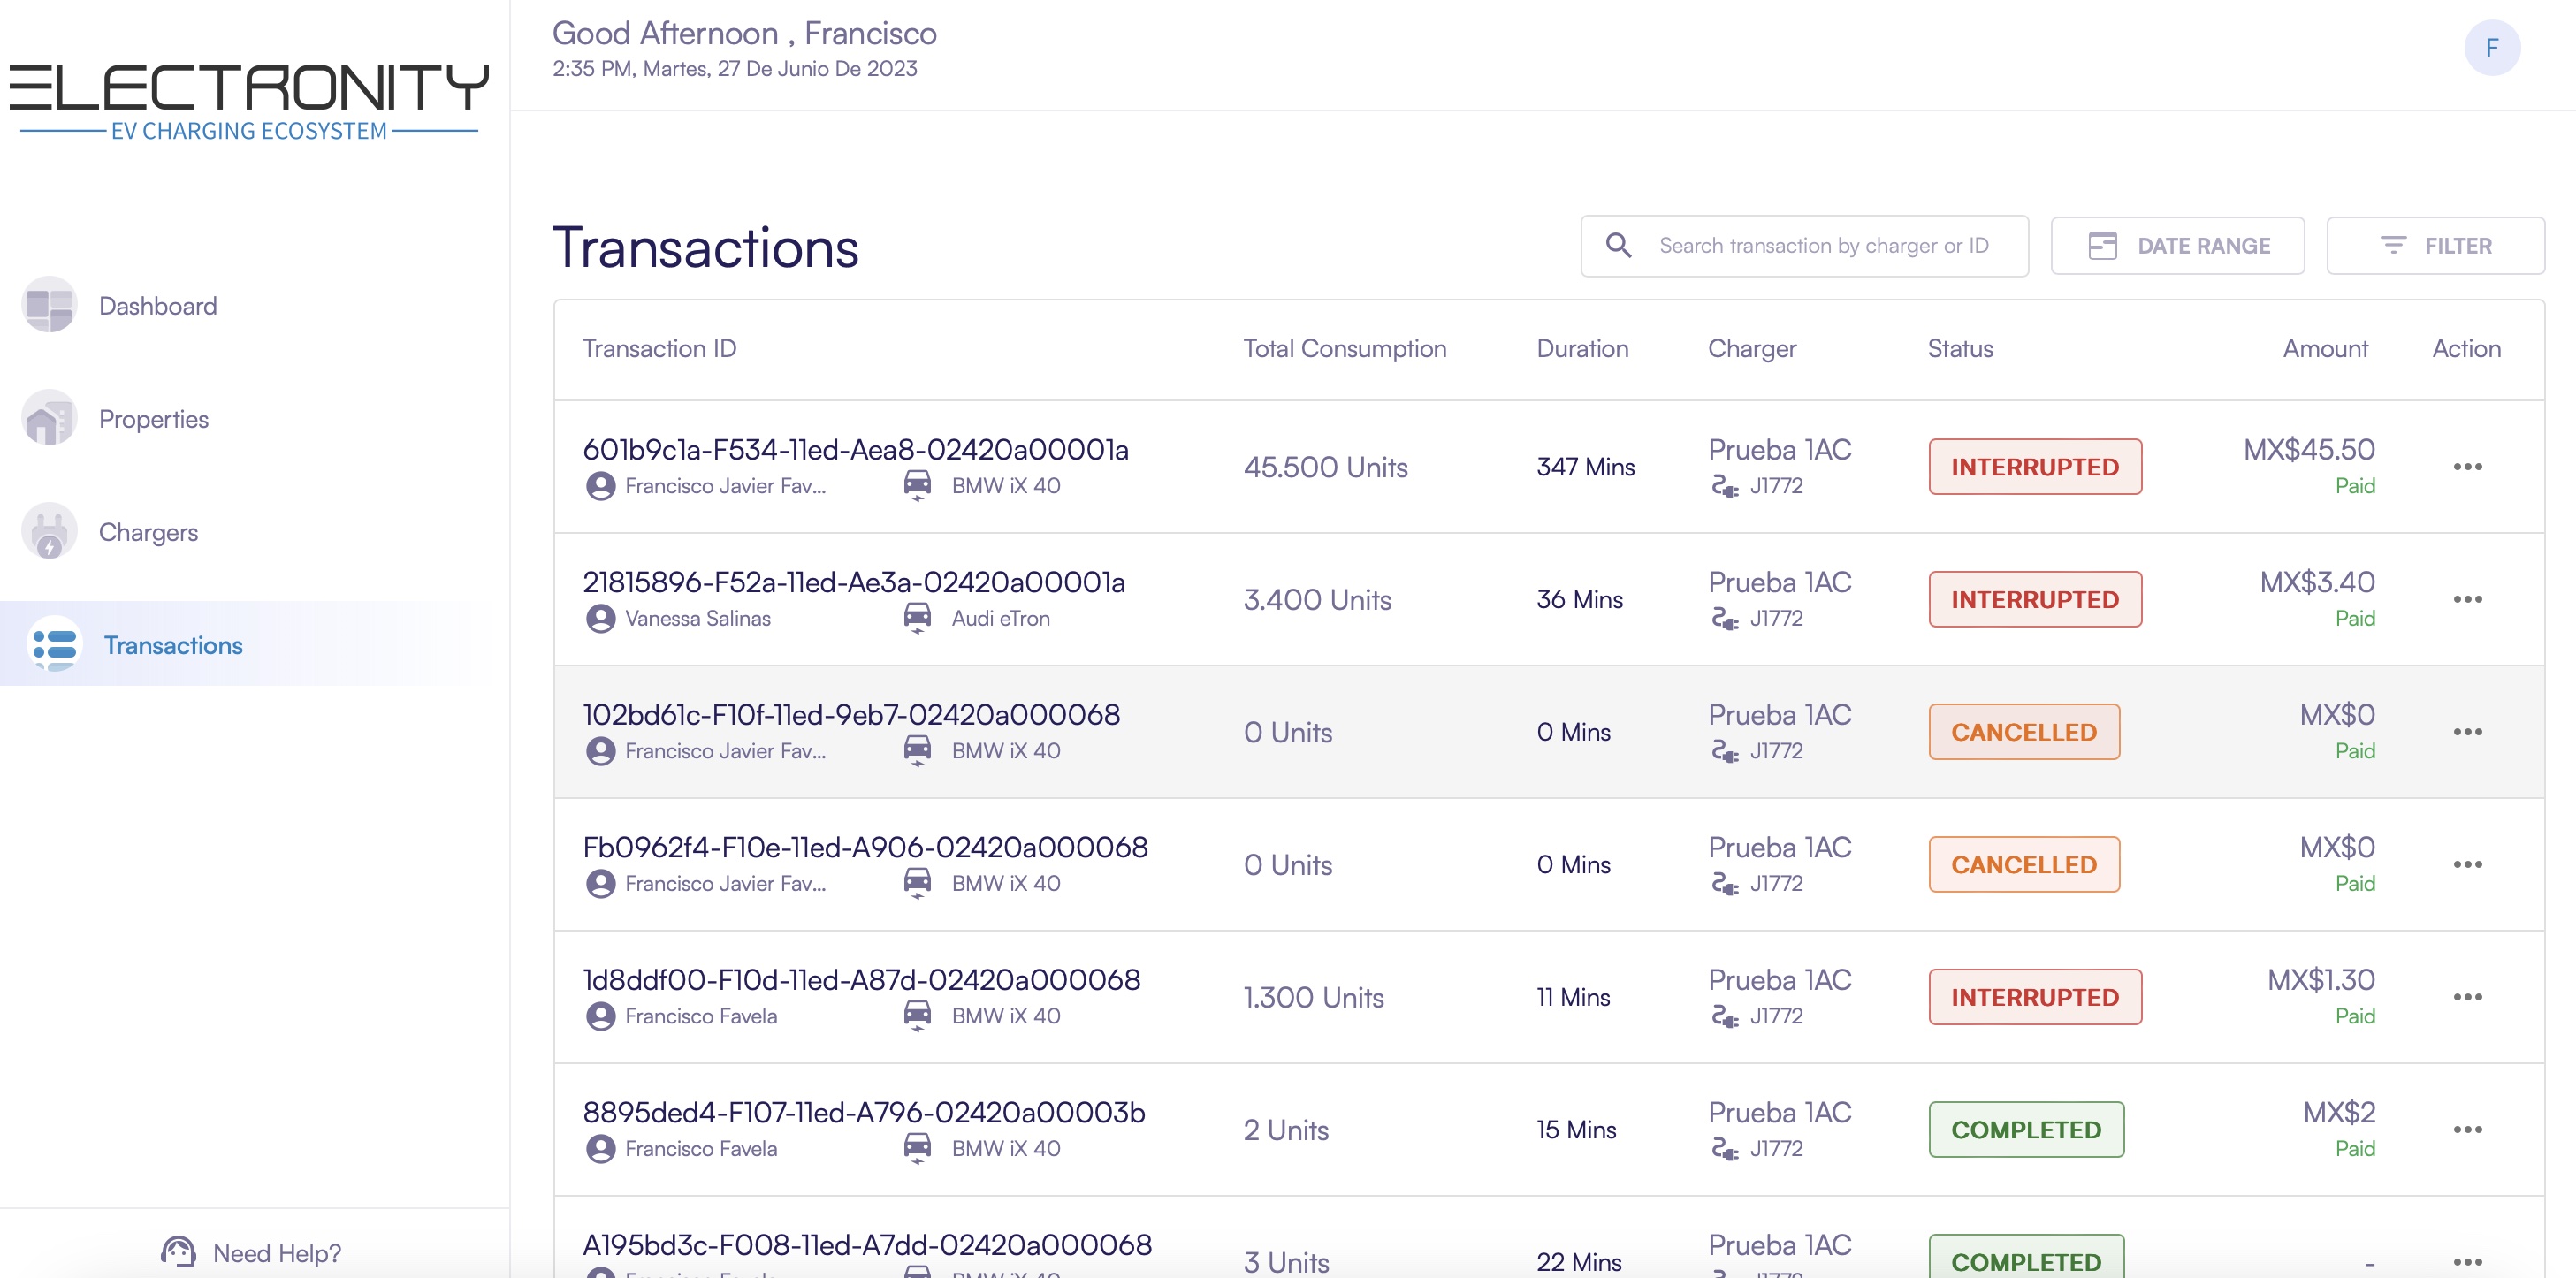Open actions for 8895ded4 completed transaction

tap(2467, 1129)
